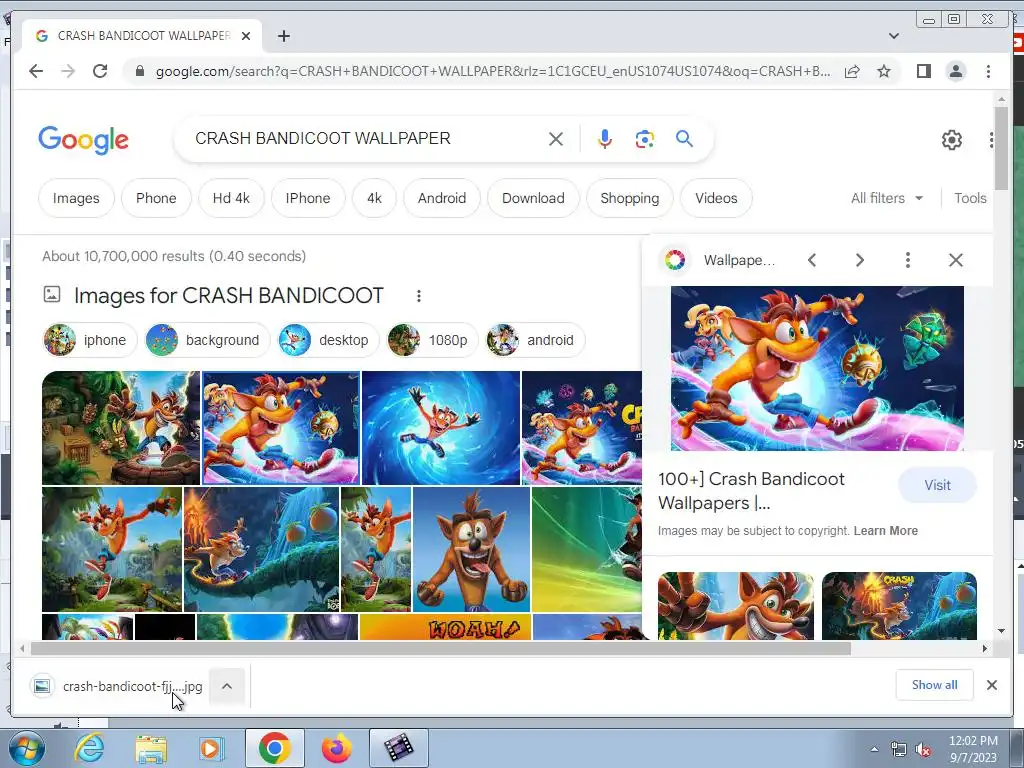The image size is (1024, 768).
Task: View site information lock icon
Action: pos(139,71)
